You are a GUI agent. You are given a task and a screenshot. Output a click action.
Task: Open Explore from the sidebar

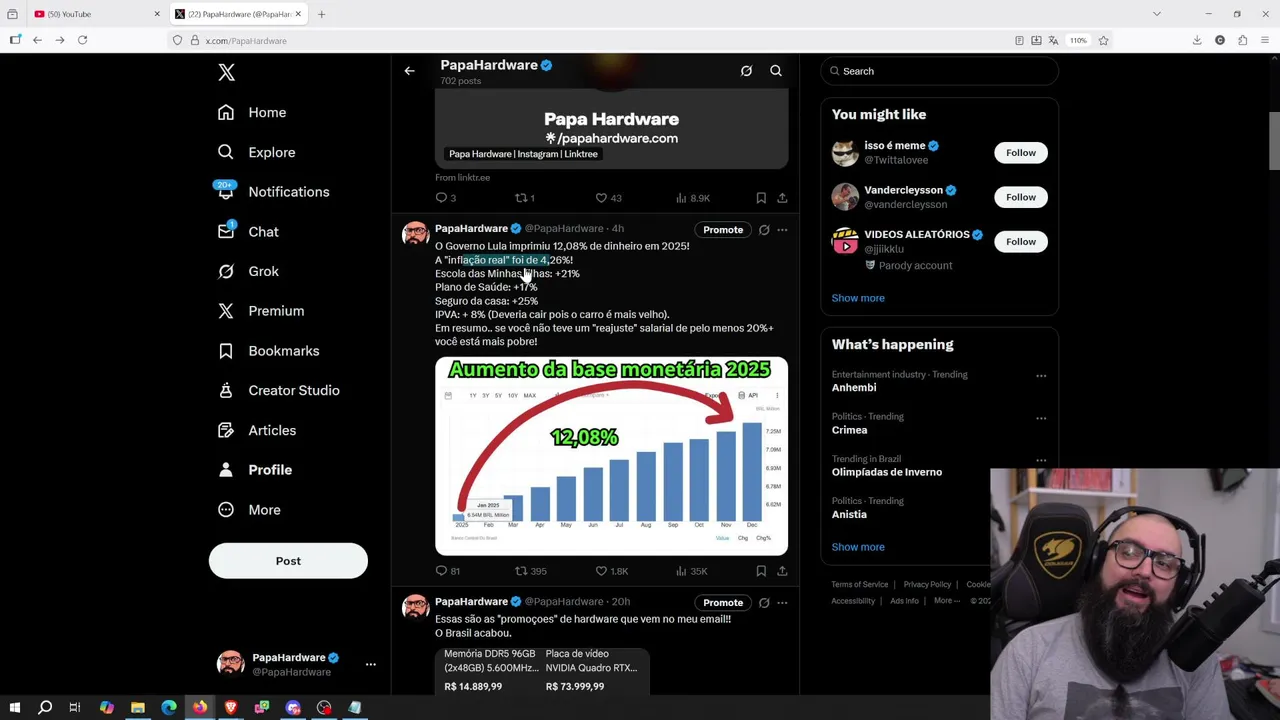pyautogui.click(x=257, y=152)
